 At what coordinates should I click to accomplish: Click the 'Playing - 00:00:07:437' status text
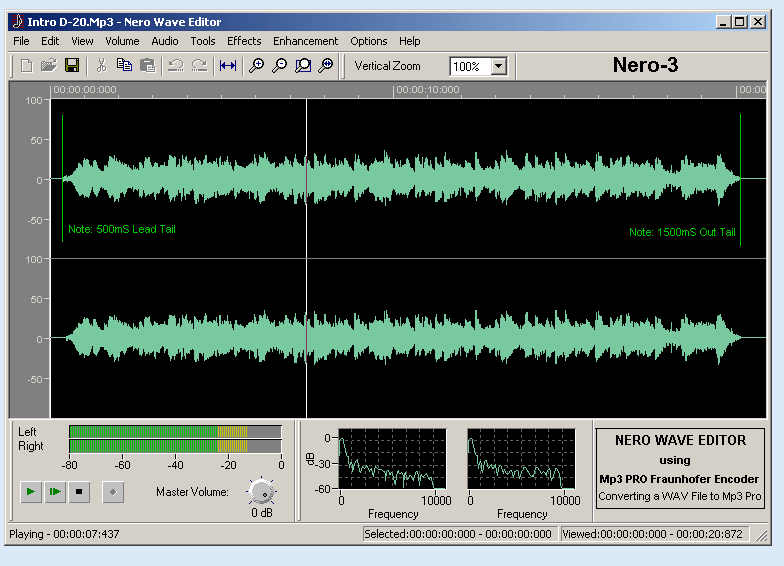(64, 534)
